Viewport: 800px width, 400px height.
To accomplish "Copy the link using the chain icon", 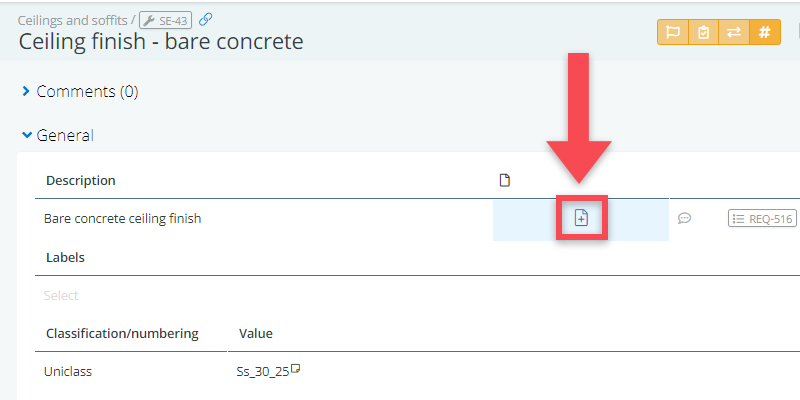I will click(x=205, y=19).
